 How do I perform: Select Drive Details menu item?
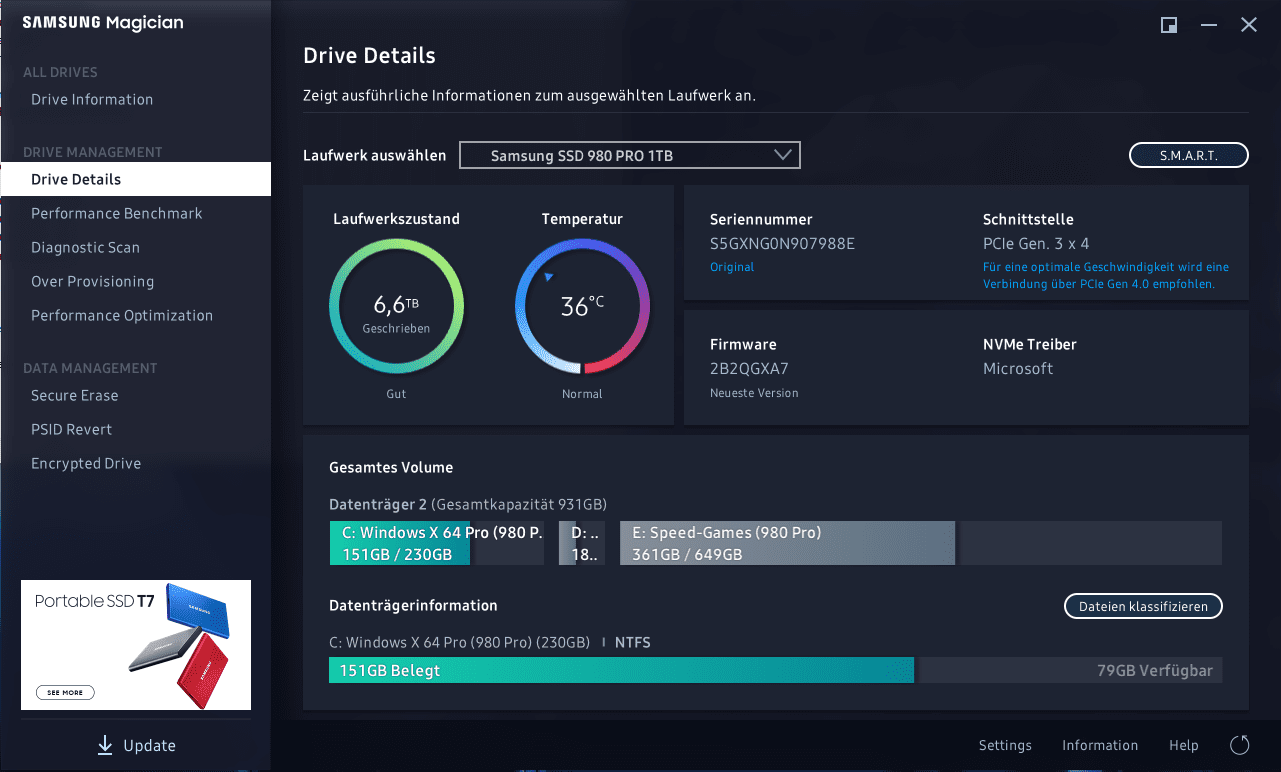[x=135, y=179]
